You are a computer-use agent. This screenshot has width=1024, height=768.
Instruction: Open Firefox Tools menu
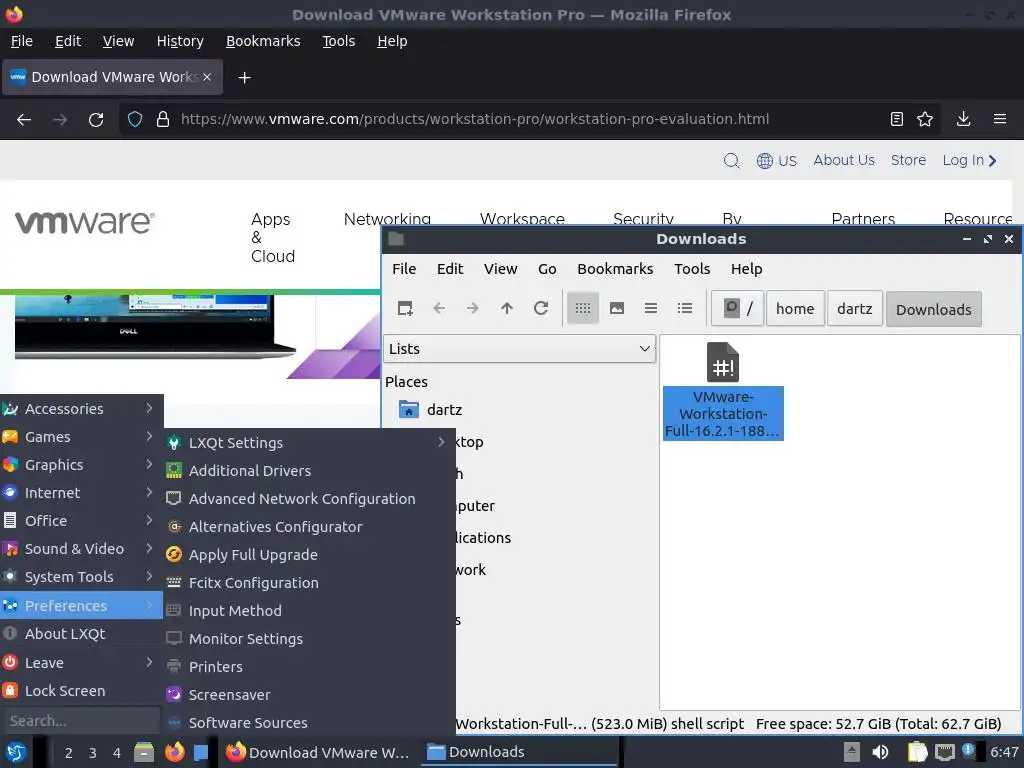338,41
